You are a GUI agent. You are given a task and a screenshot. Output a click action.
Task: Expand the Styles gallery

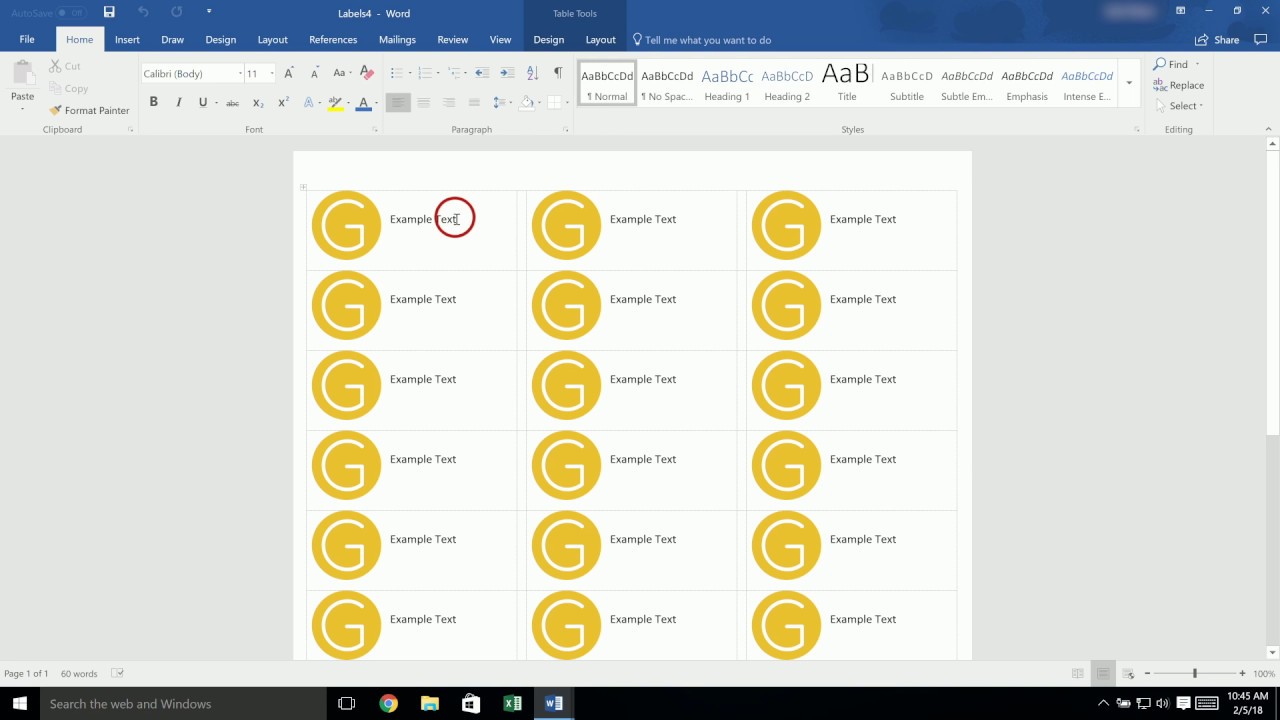(x=1129, y=83)
